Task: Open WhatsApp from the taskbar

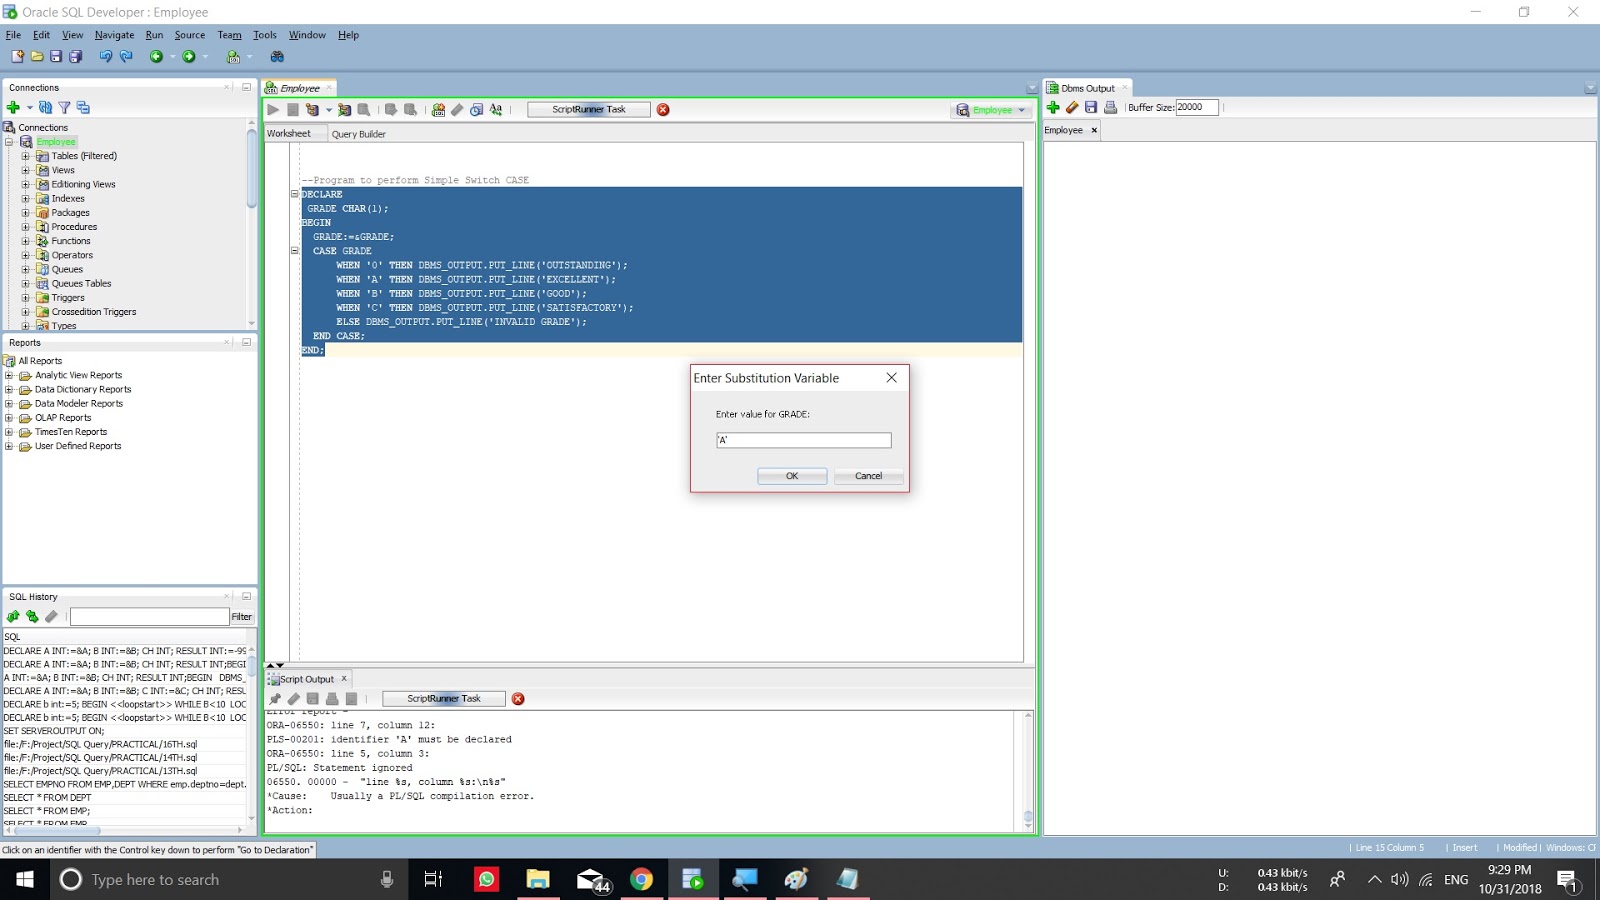Action: (485, 879)
